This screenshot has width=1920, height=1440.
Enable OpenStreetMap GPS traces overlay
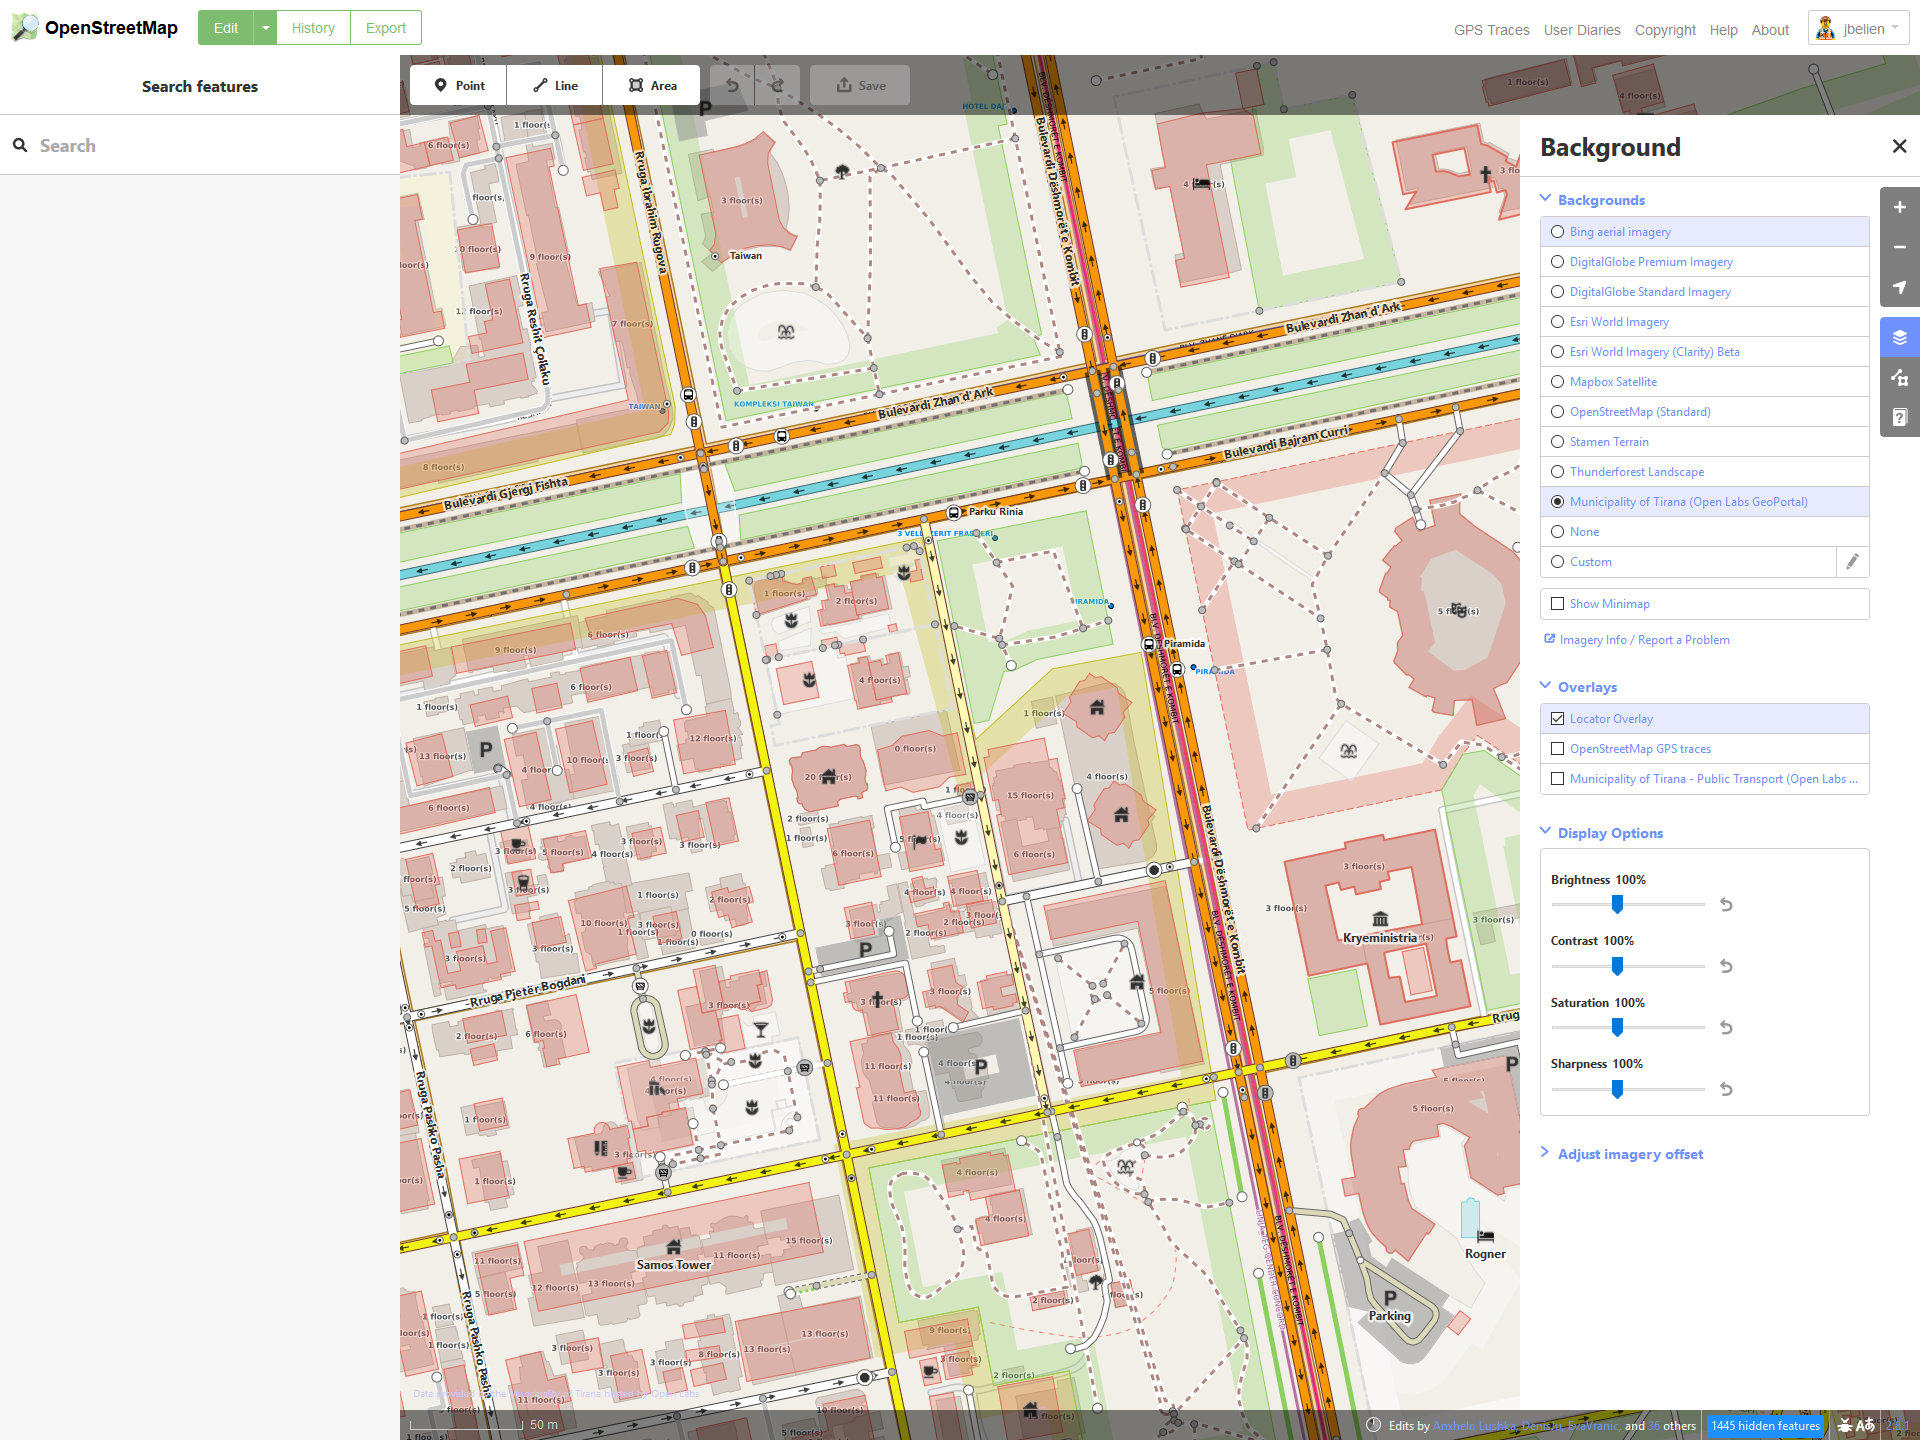[1557, 749]
